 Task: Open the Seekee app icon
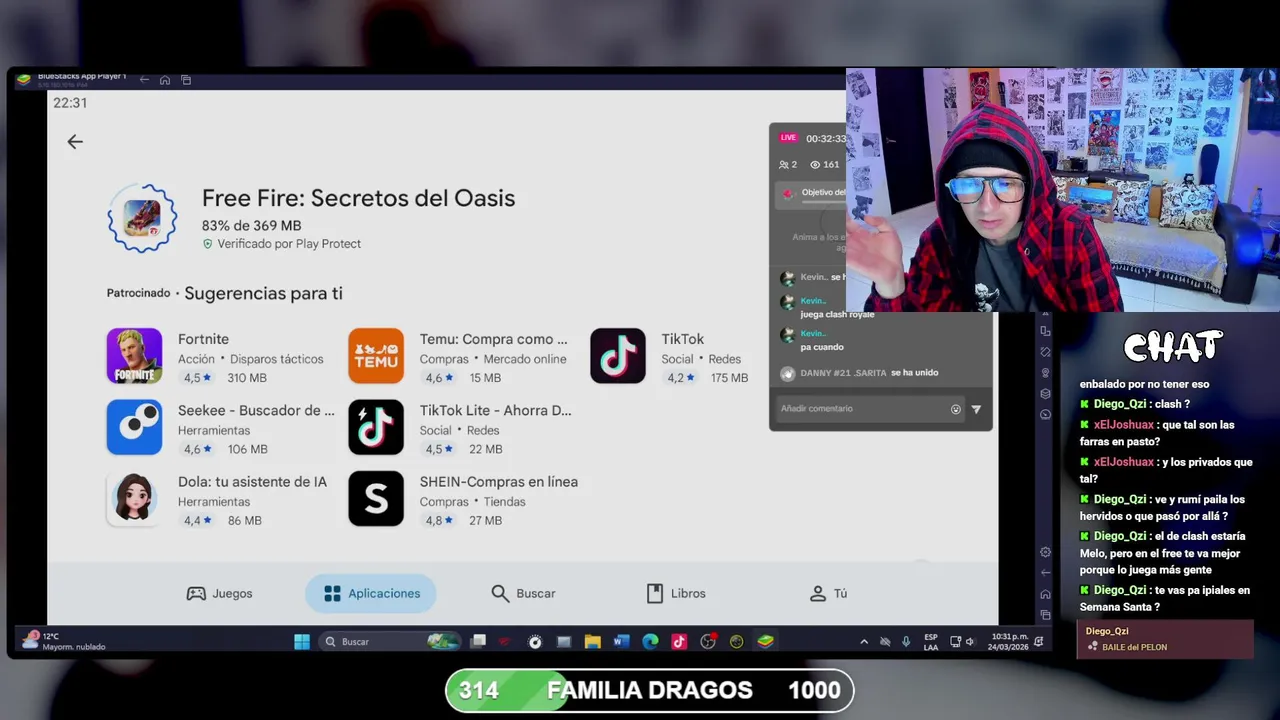click(134, 427)
